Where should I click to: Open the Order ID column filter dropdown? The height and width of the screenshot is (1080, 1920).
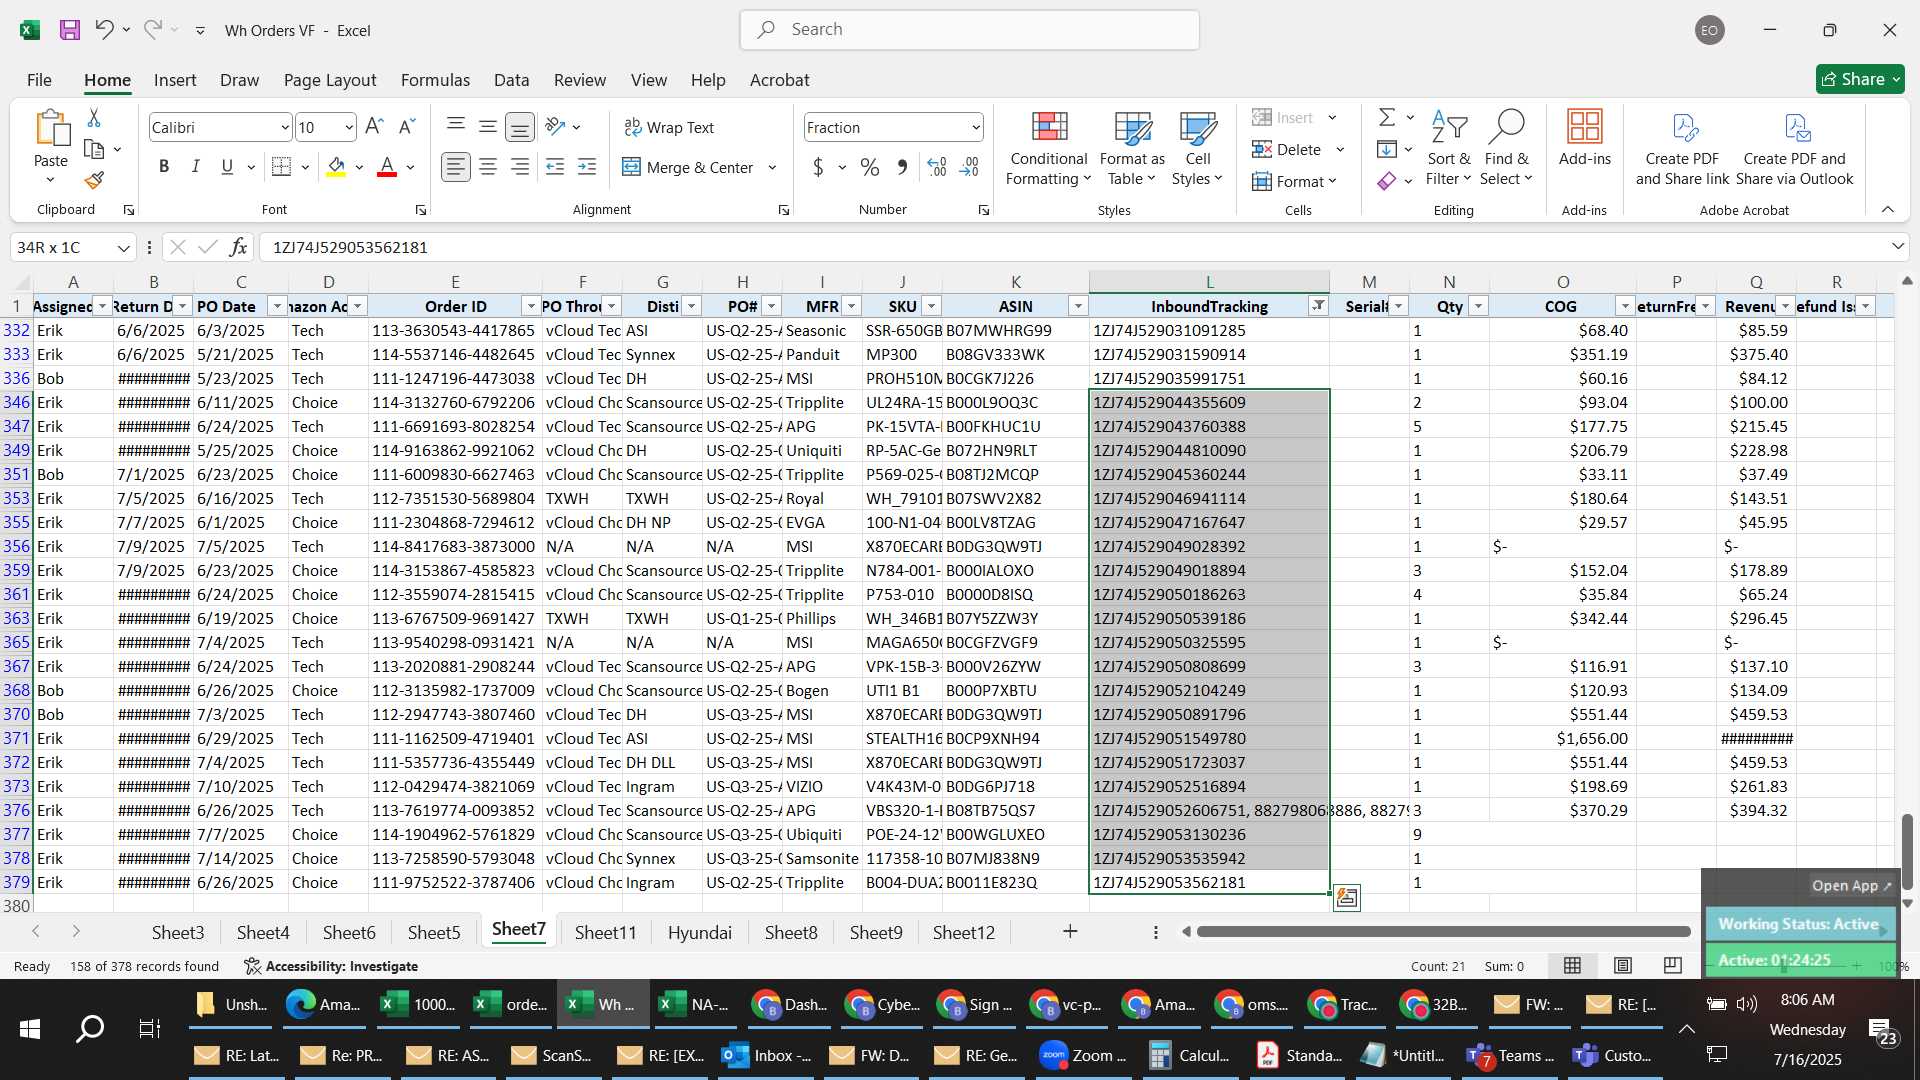pos(531,306)
